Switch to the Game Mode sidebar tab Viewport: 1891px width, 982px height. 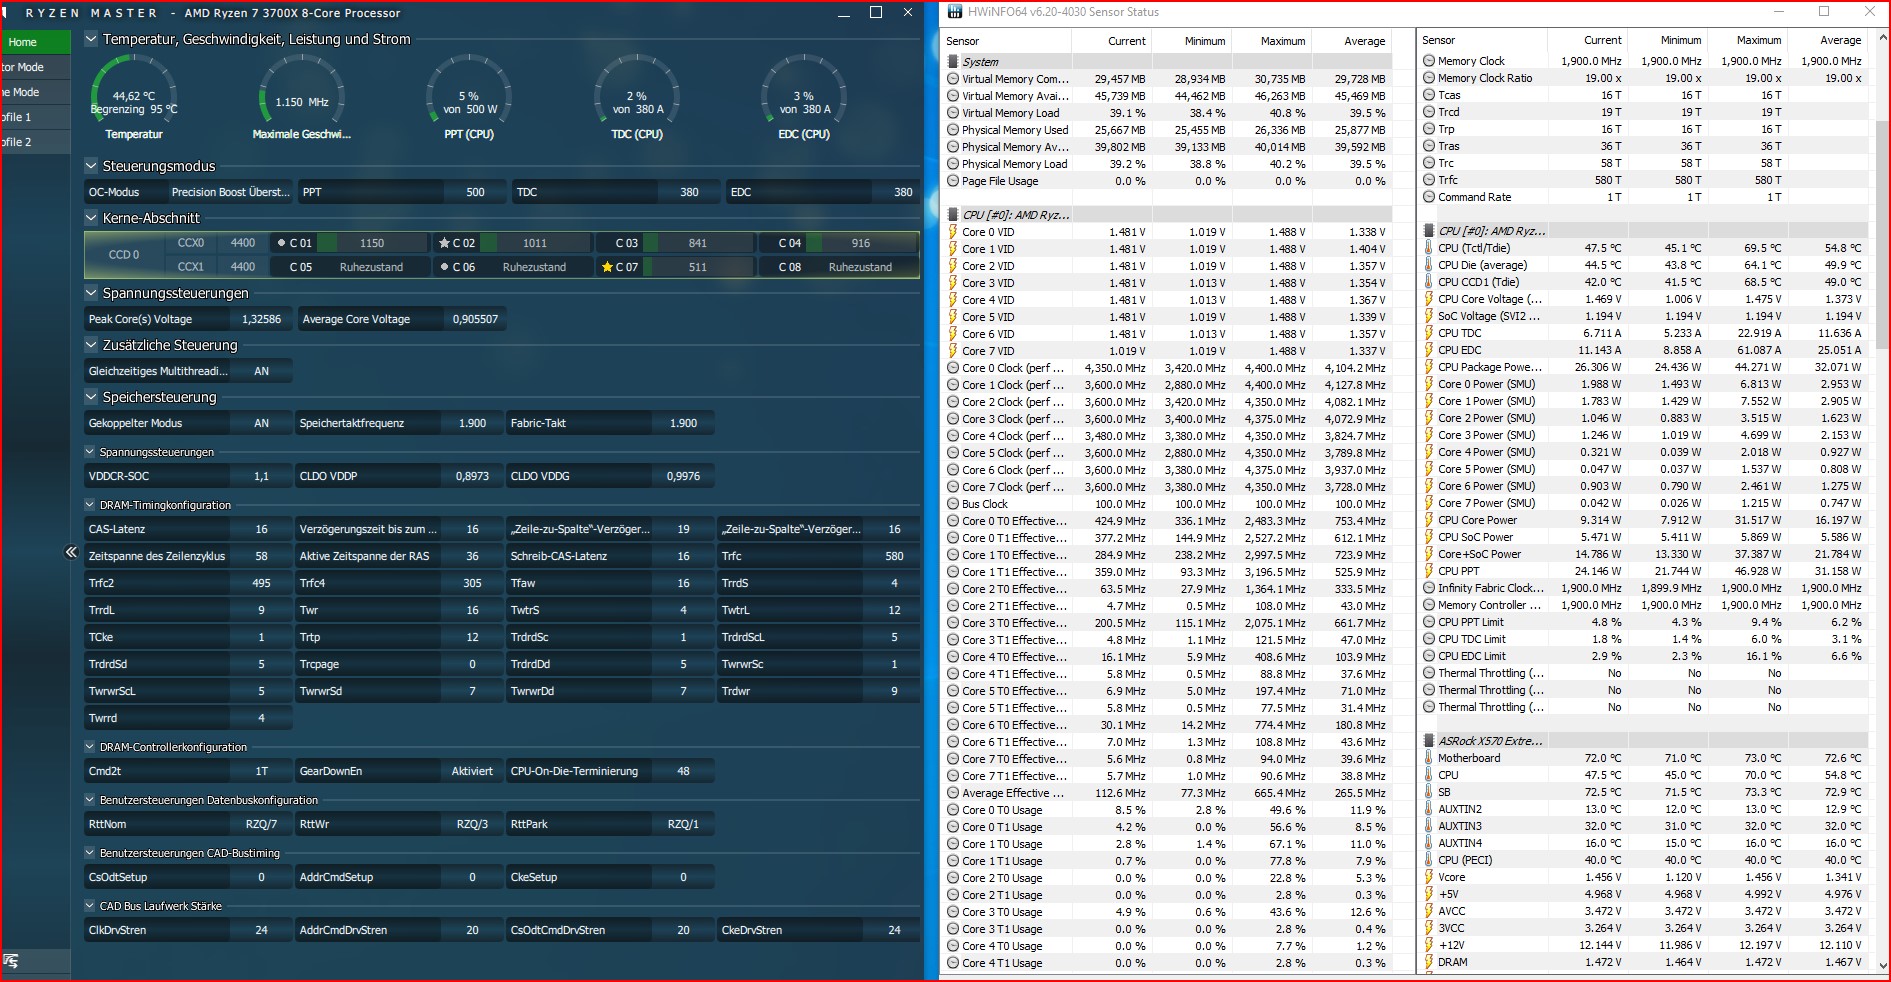pos(36,92)
